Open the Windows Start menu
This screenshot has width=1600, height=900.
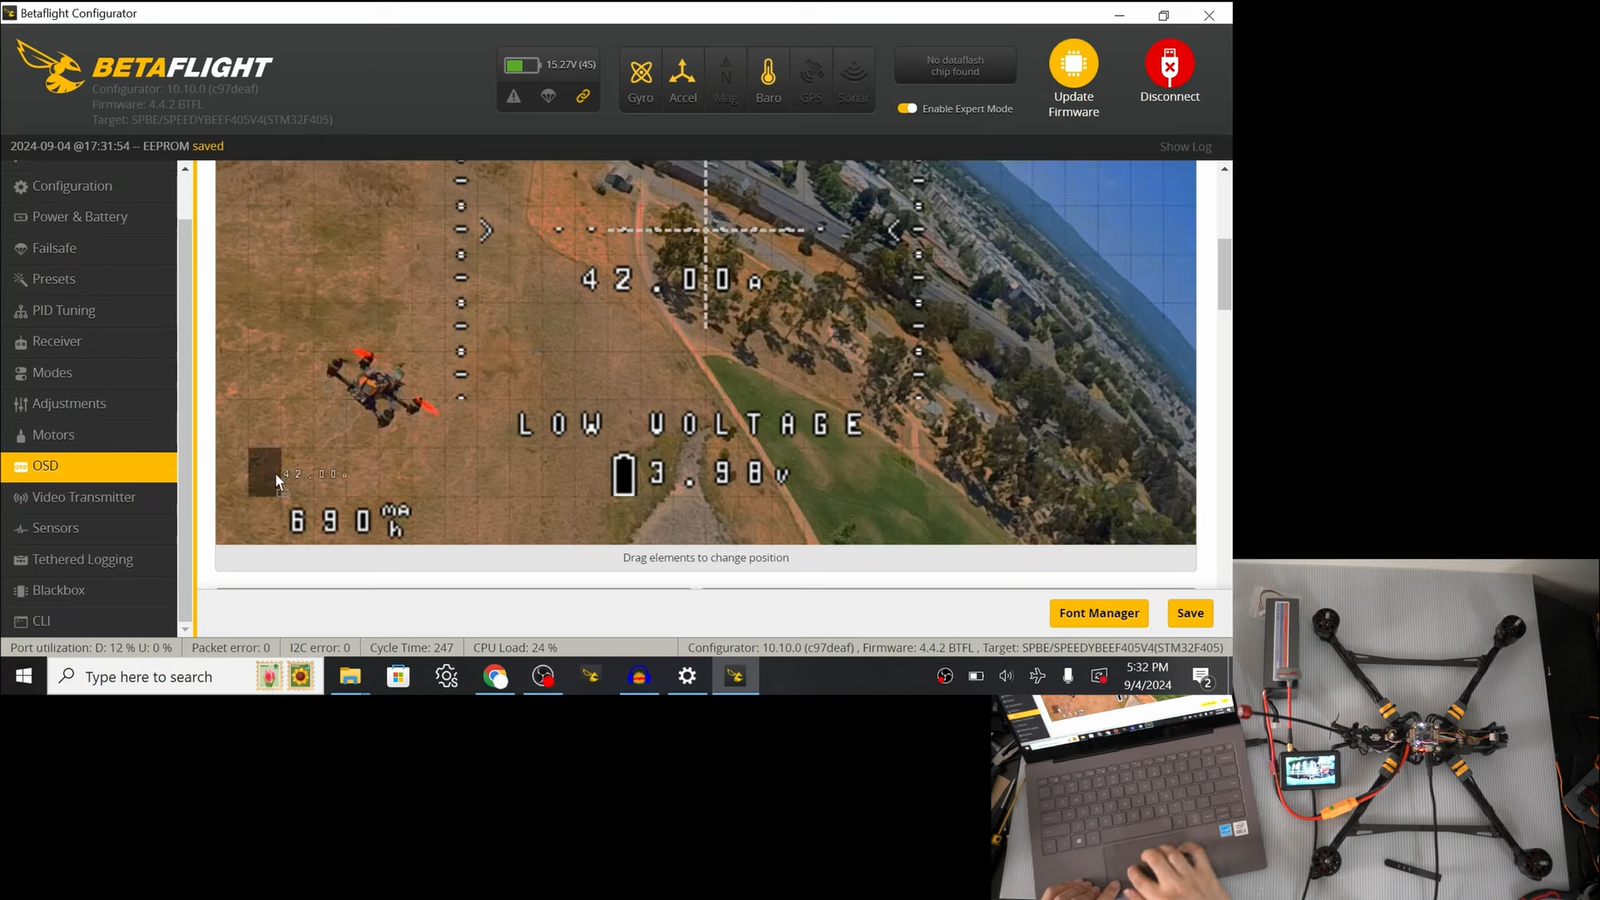coord(24,677)
